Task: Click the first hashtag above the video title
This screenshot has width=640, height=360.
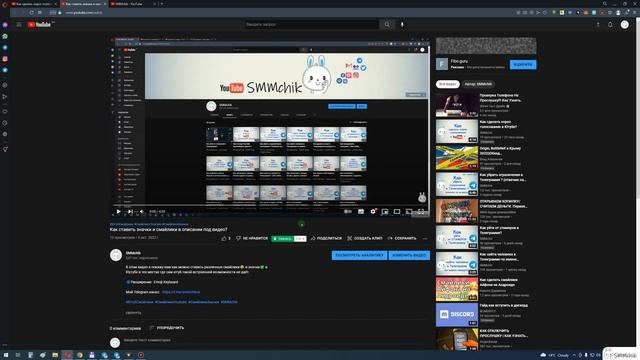Action: 121,224
